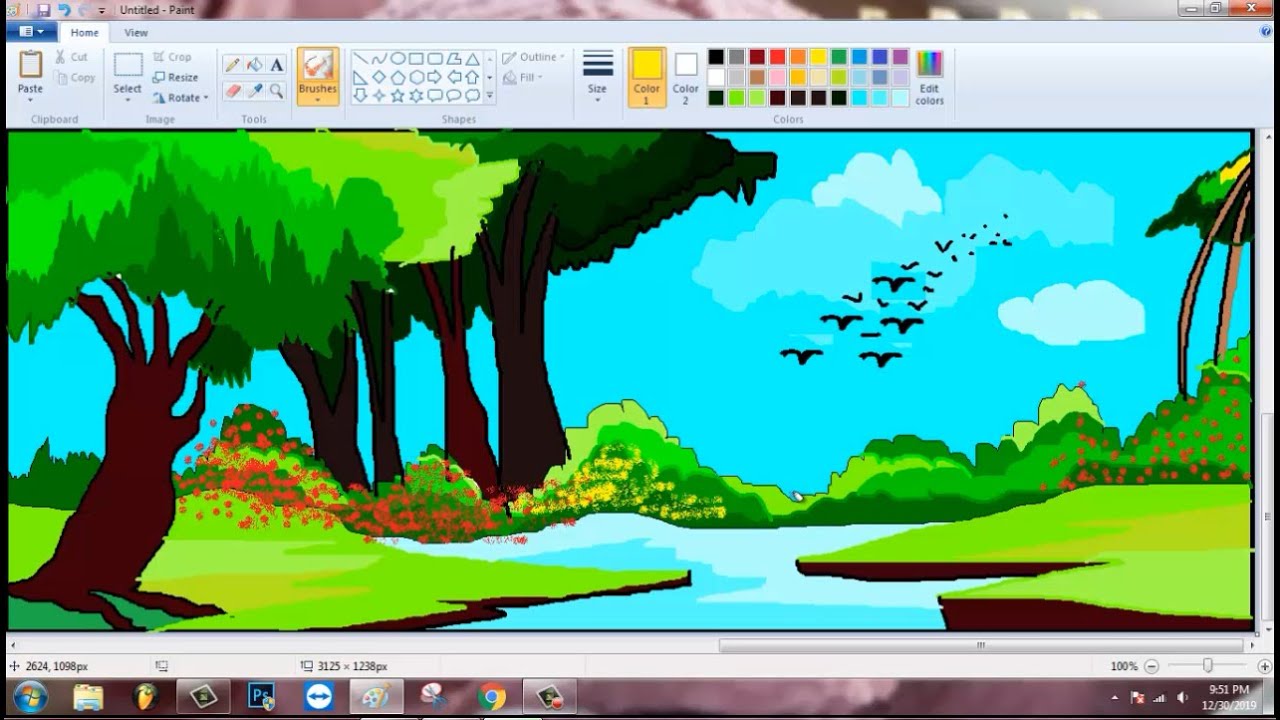The image size is (1280, 720).
Task: Select the Pentagon shape
Action: [x=398, y=77]
